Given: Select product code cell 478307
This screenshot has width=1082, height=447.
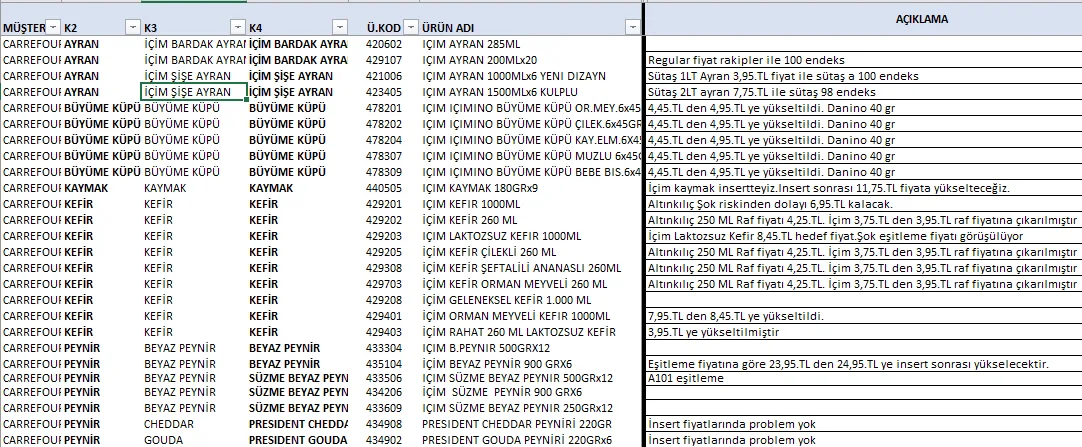Looking at the screenshot, I should (x=383, y=156).
